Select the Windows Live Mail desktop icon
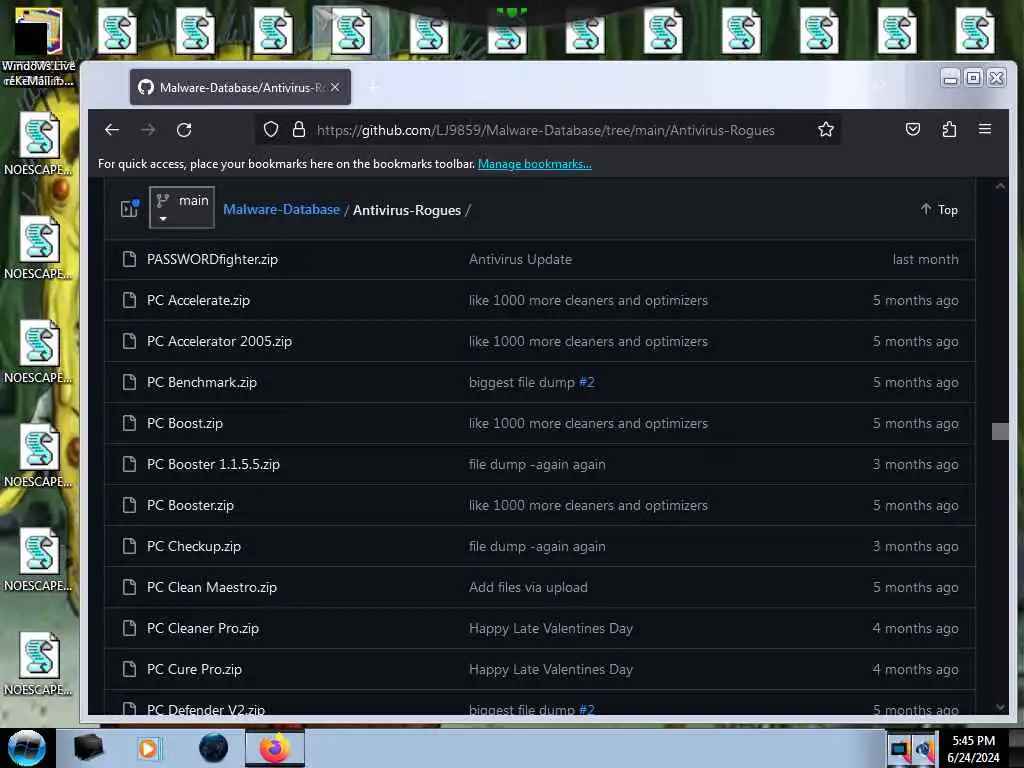The height and width of the screenshot is (768, 1024). (39, 46)
